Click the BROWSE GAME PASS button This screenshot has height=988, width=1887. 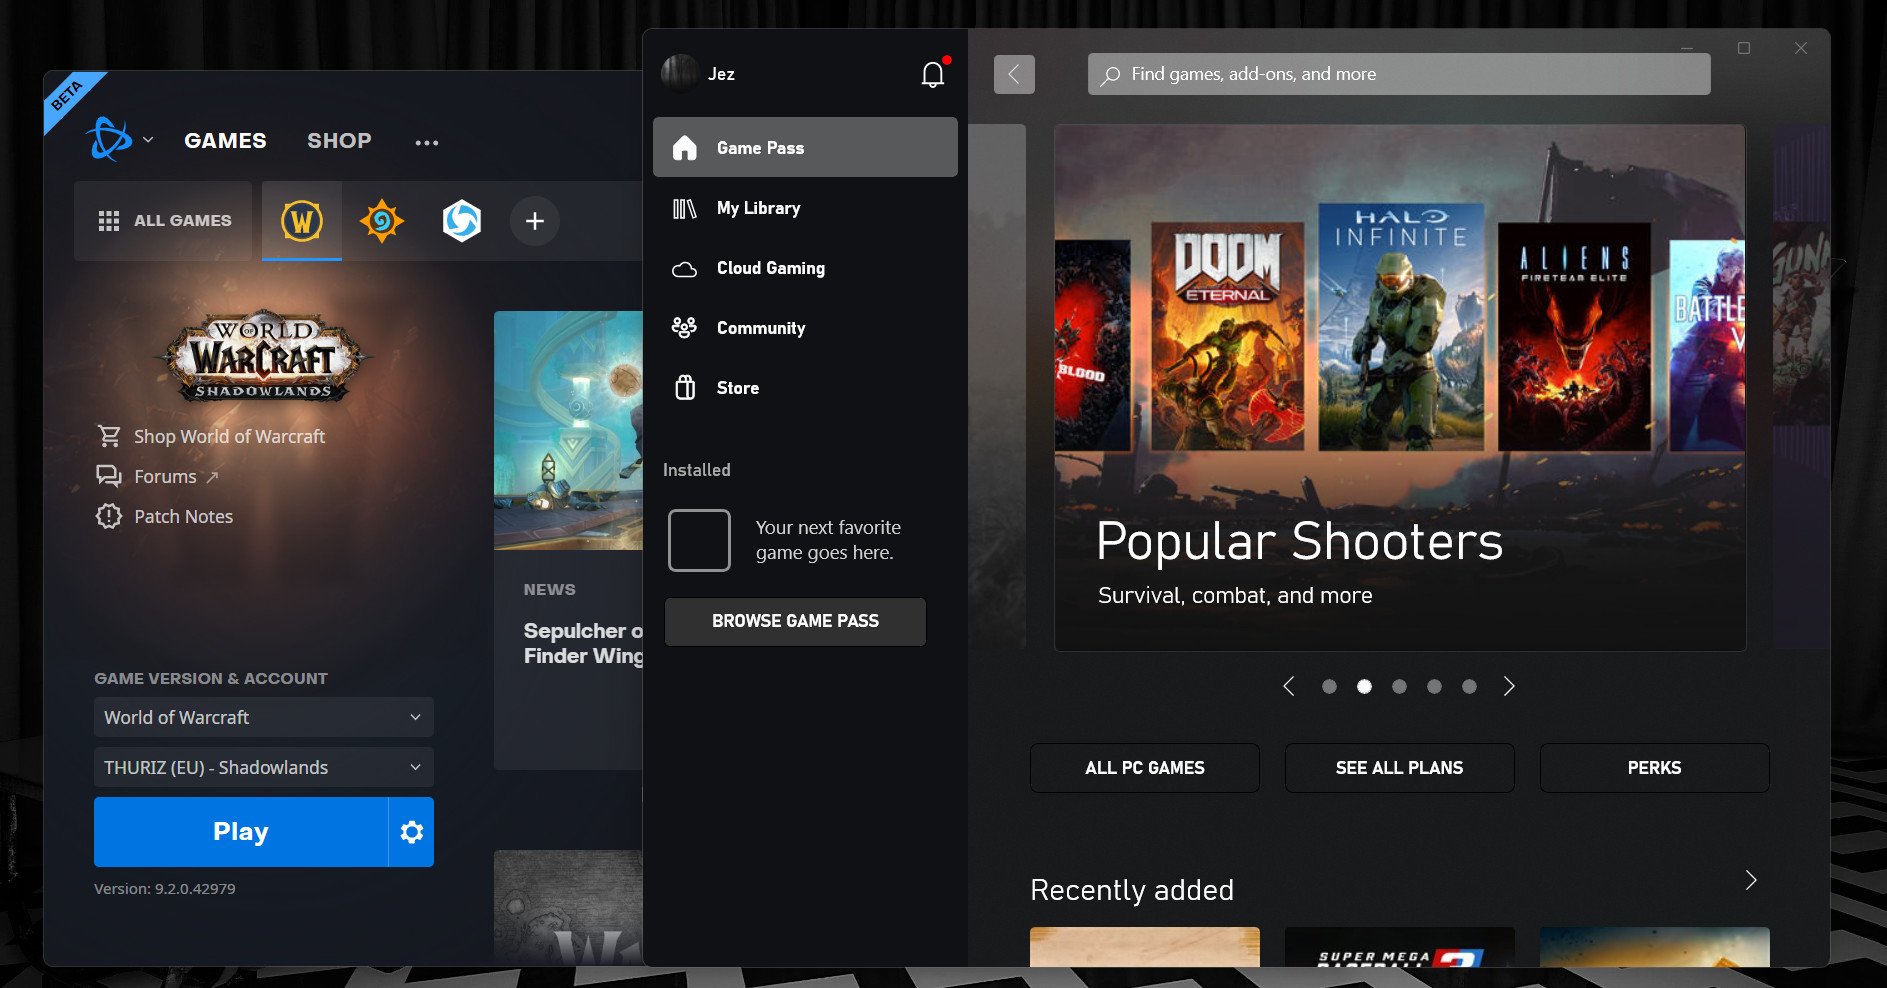tap(795, 621)
